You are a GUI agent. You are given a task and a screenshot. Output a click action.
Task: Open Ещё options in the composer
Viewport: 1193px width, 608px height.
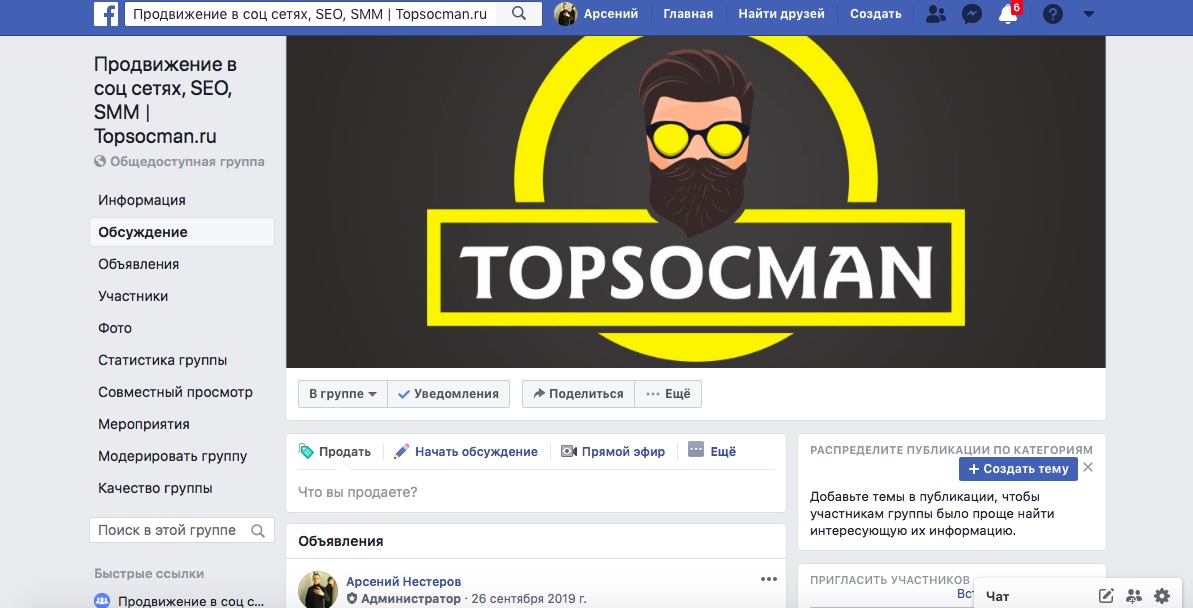coord(712,450)
